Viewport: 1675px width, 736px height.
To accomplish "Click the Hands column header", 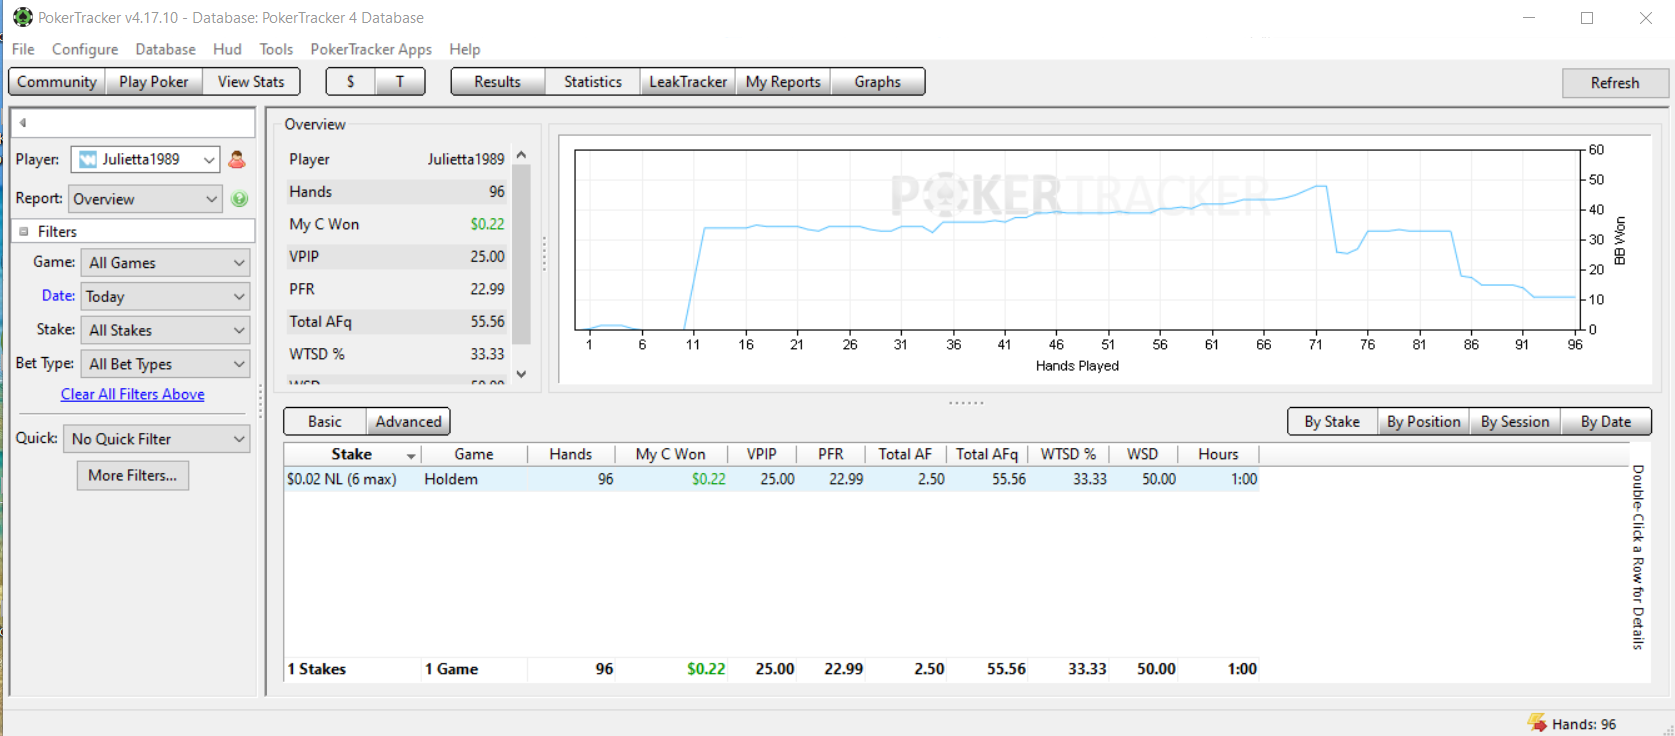I will tap(571, 454).
